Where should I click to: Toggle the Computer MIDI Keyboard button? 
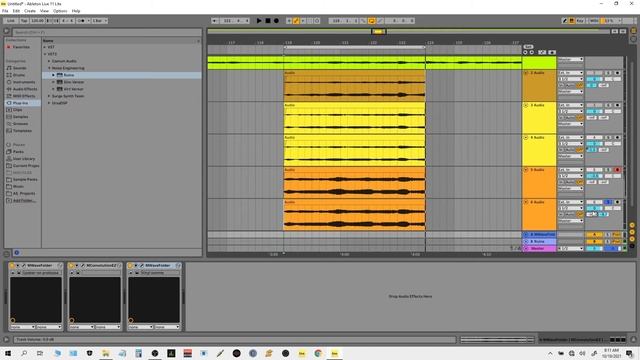(572, 21)
